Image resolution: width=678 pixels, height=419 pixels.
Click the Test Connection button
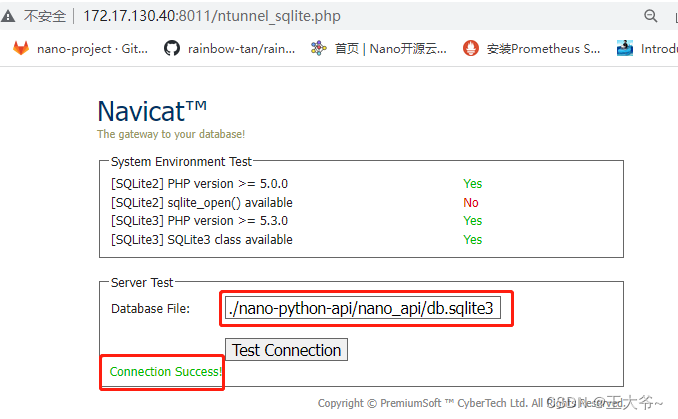286,350
